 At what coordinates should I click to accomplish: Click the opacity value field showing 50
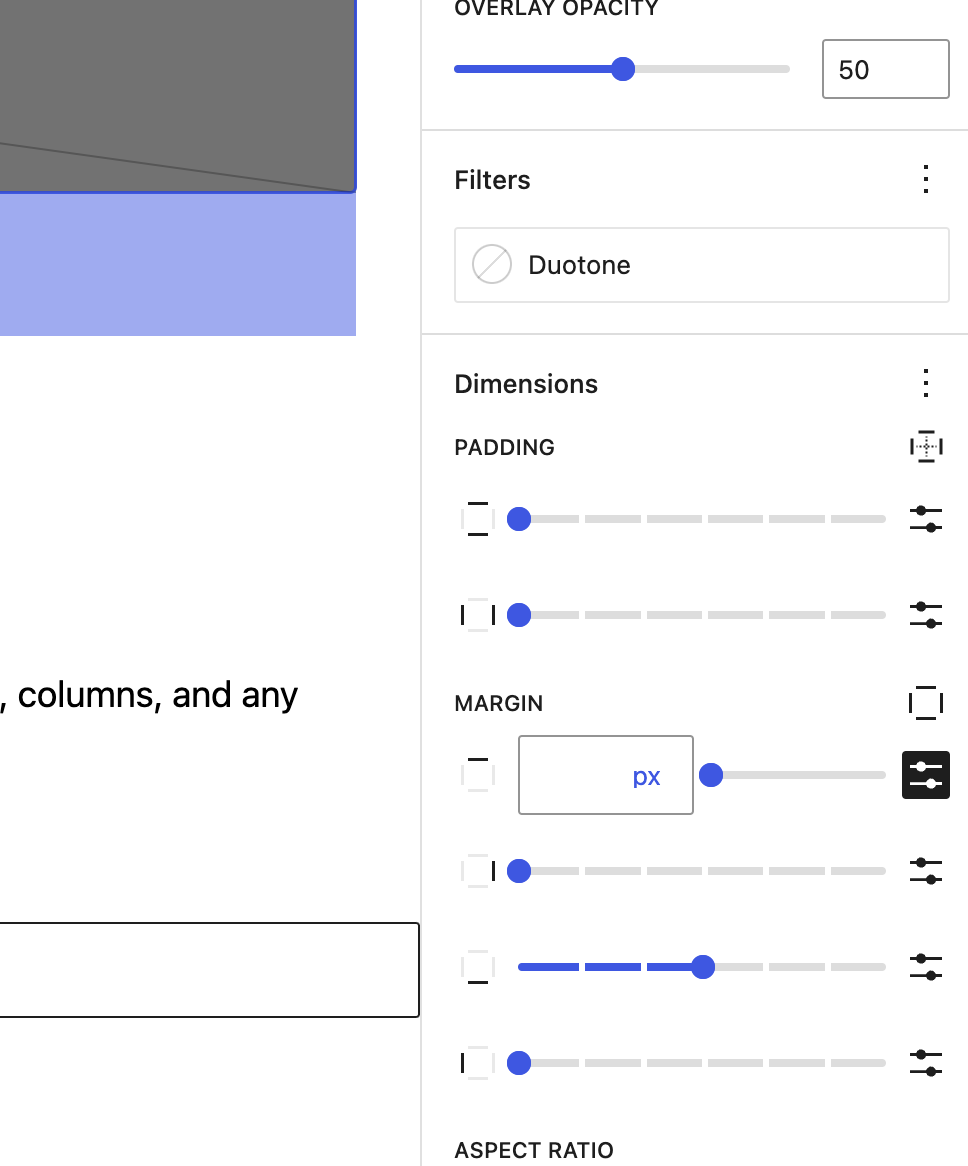pos(885,69)
